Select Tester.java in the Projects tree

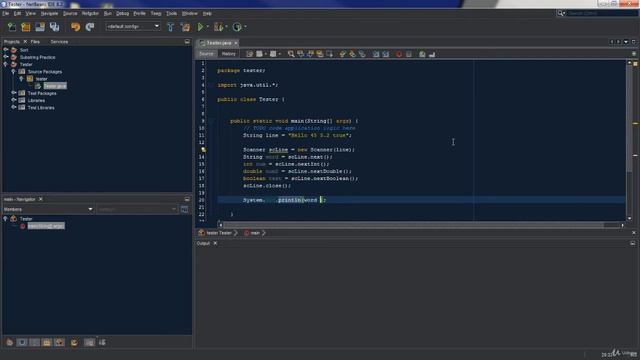click(55, 86)
